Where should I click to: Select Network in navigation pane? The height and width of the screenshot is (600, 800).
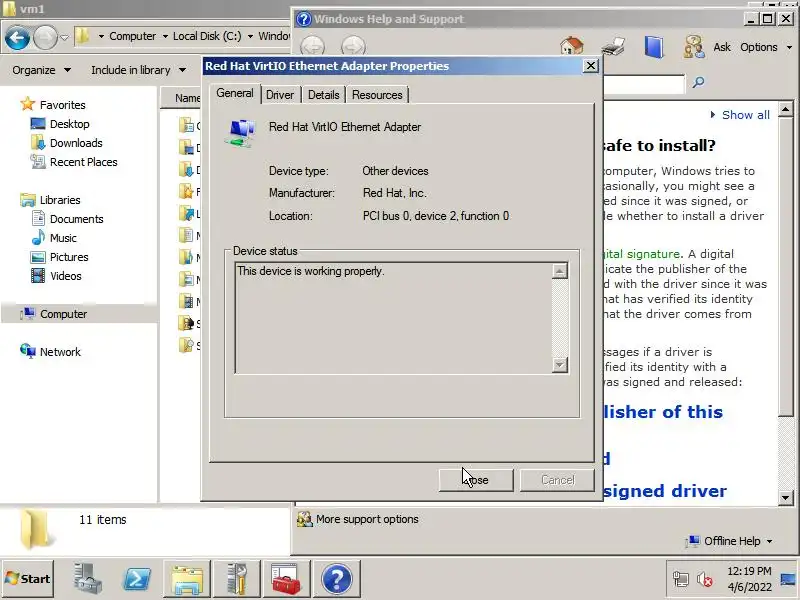tap(60, 352)
